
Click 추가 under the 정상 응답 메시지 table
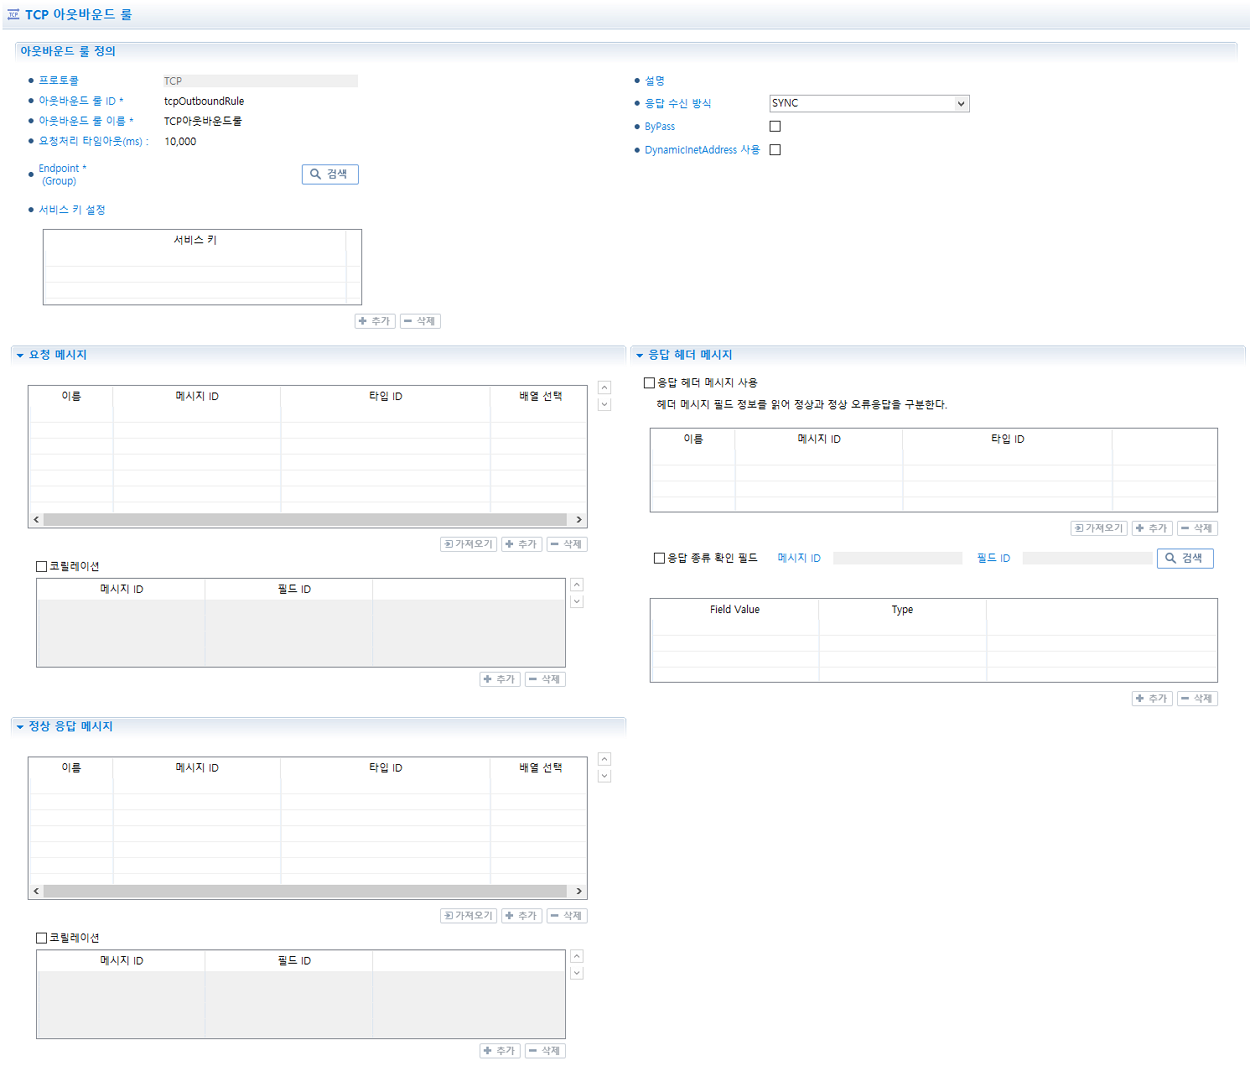(x=521, y=915)
